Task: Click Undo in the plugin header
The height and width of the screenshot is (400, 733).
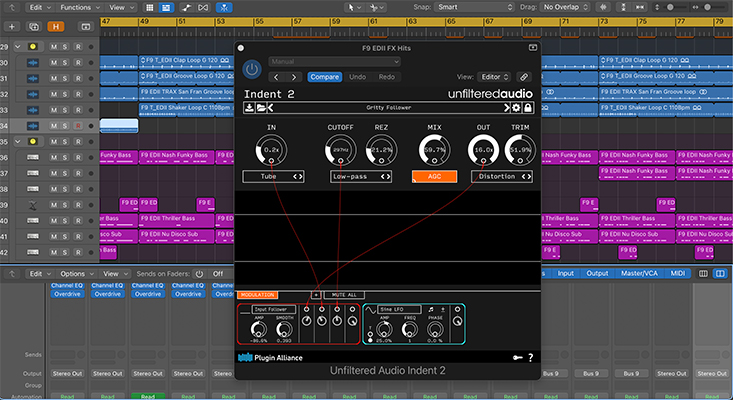Action: click(x=358, y=77)
